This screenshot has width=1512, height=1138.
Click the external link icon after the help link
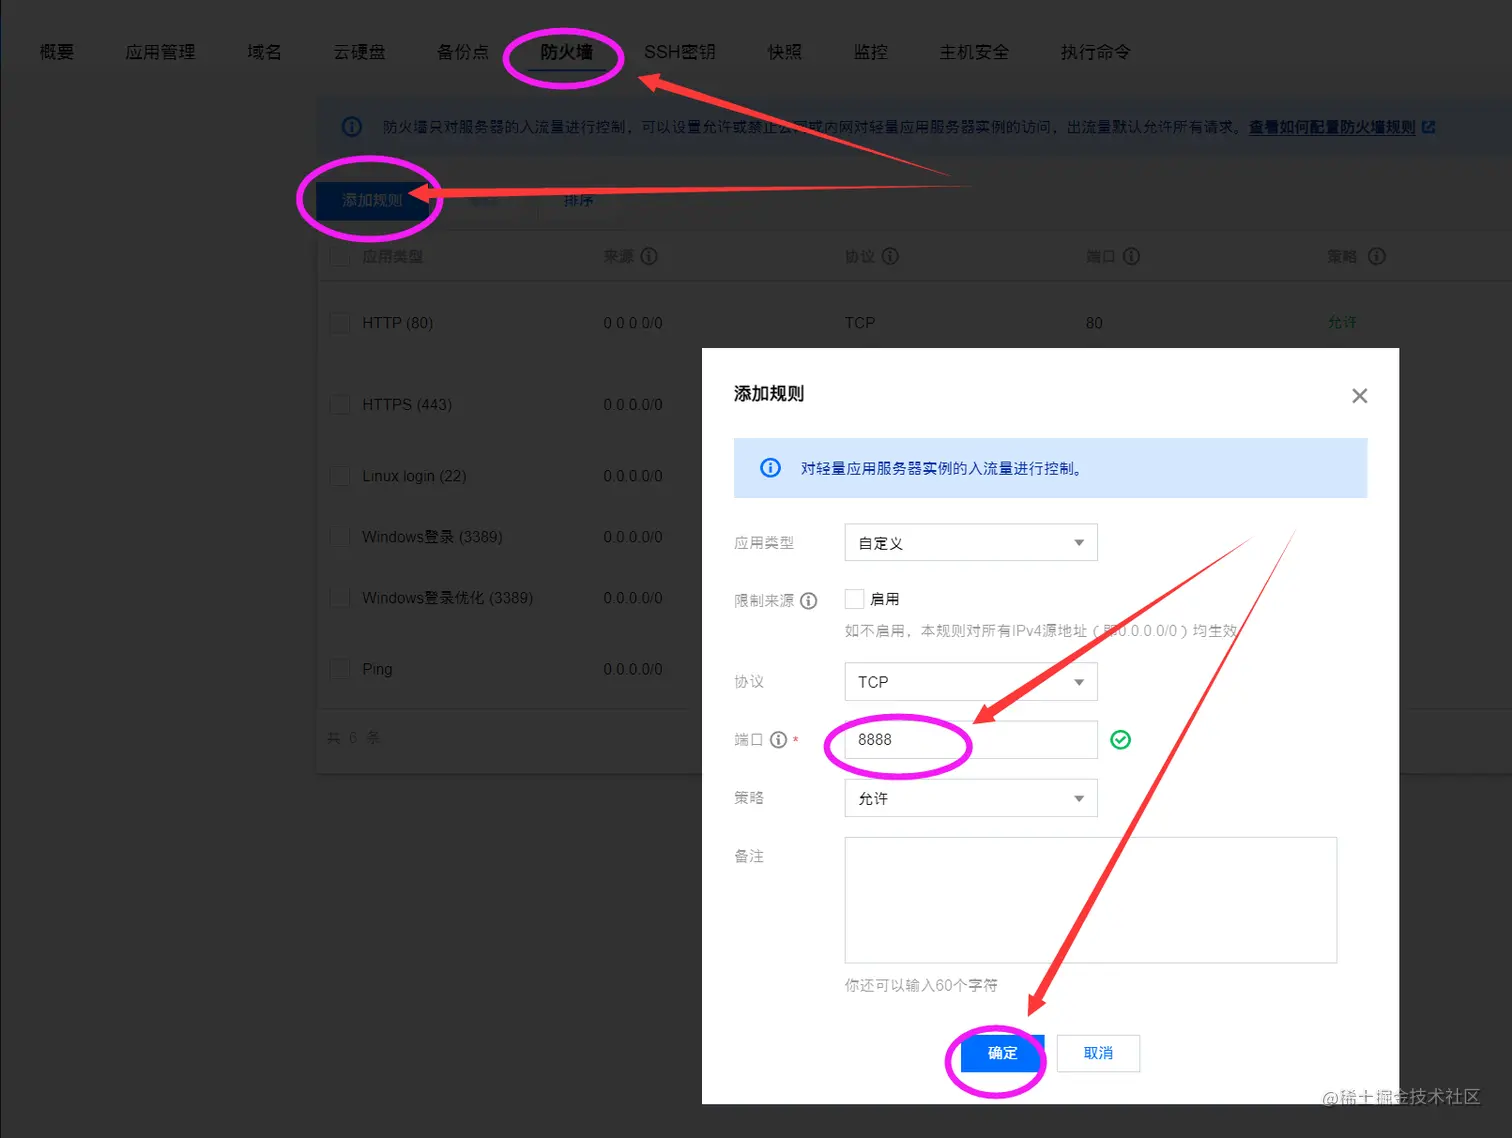coord(1428,127)
